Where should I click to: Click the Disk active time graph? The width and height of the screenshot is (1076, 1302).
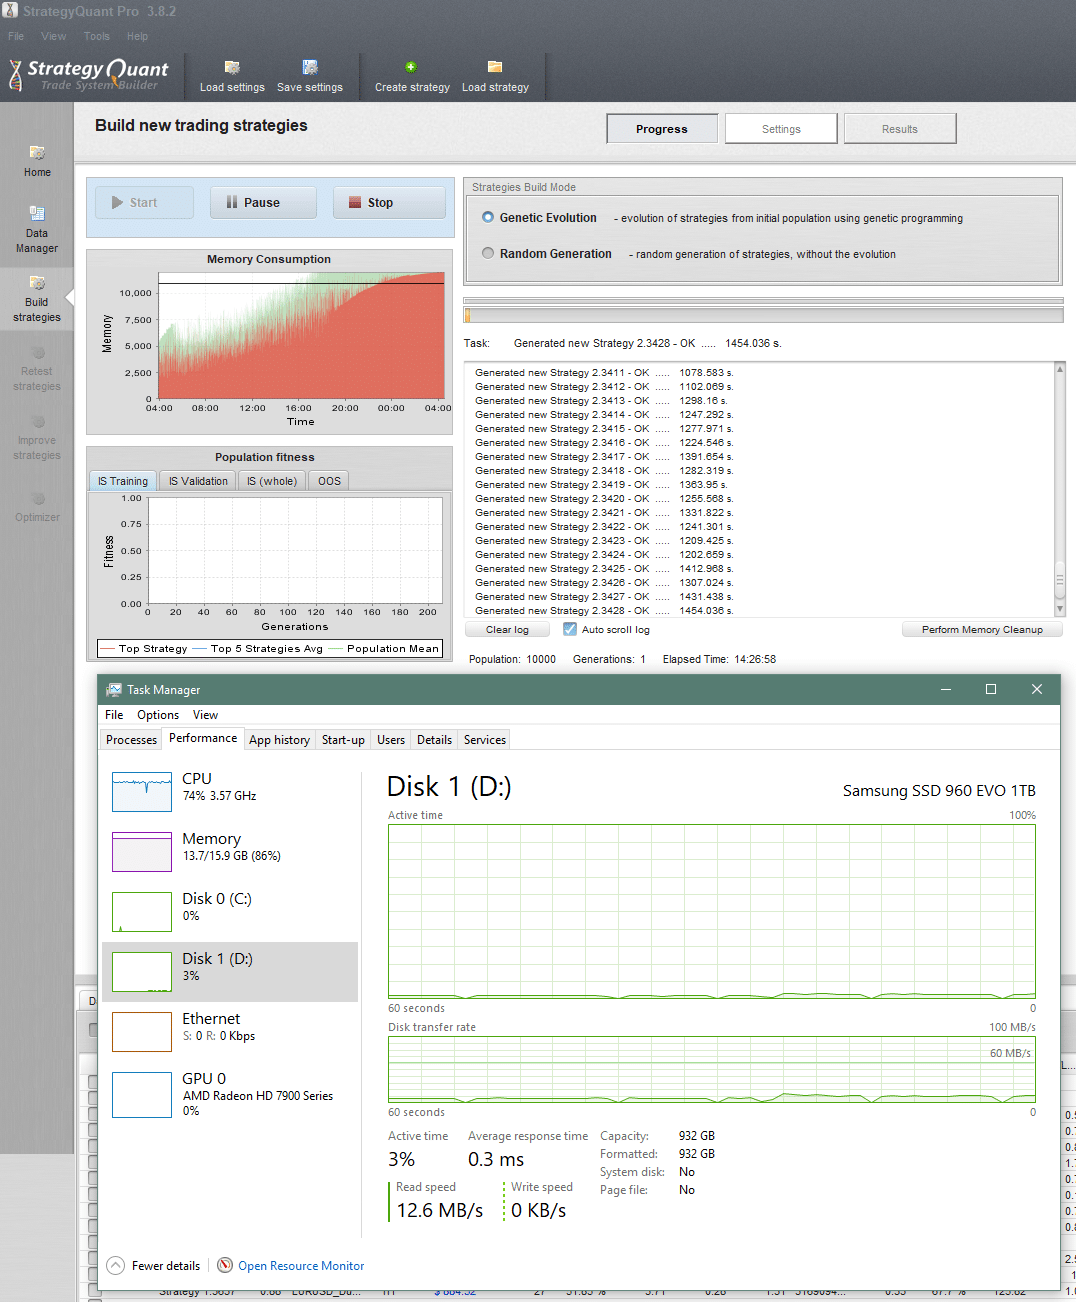coord(712,911)
